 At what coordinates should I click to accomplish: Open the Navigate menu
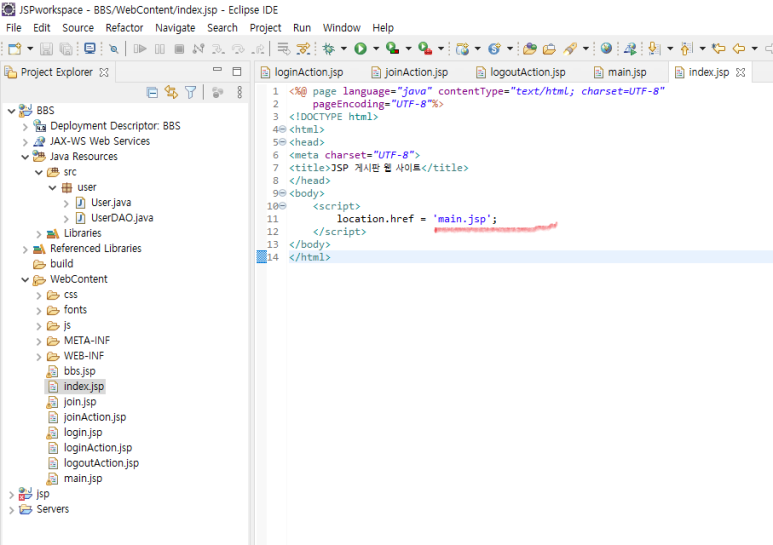coord(175,28)
